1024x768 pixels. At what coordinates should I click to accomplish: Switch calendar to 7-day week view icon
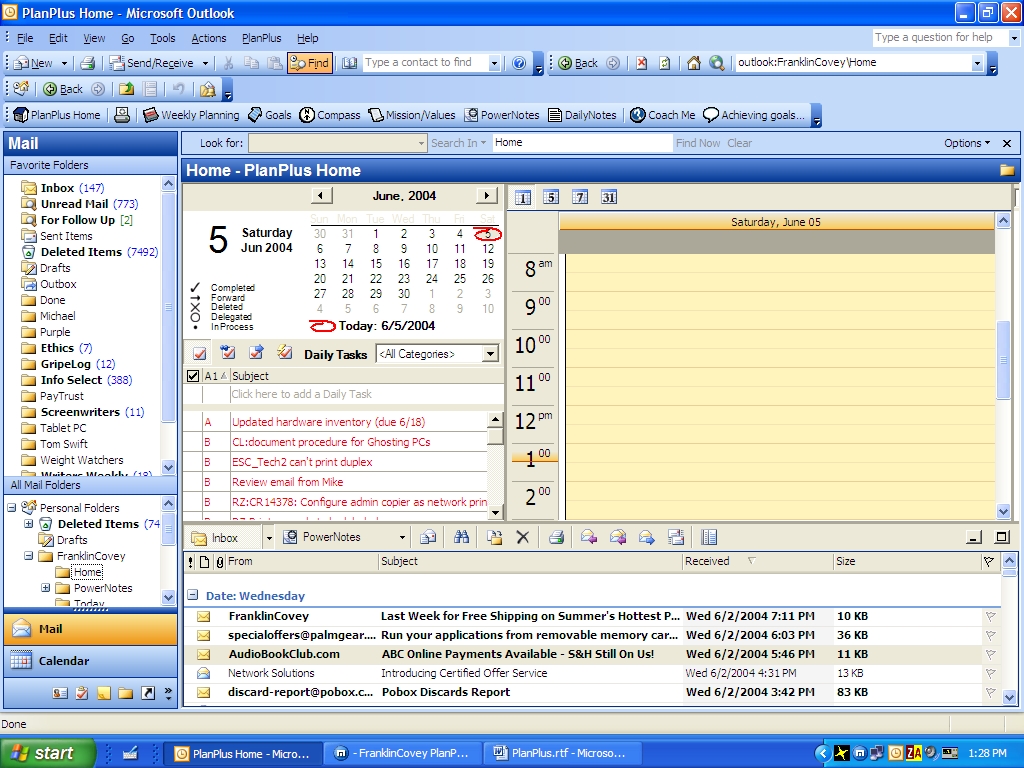pyautogui.click(x=579, y=197)
